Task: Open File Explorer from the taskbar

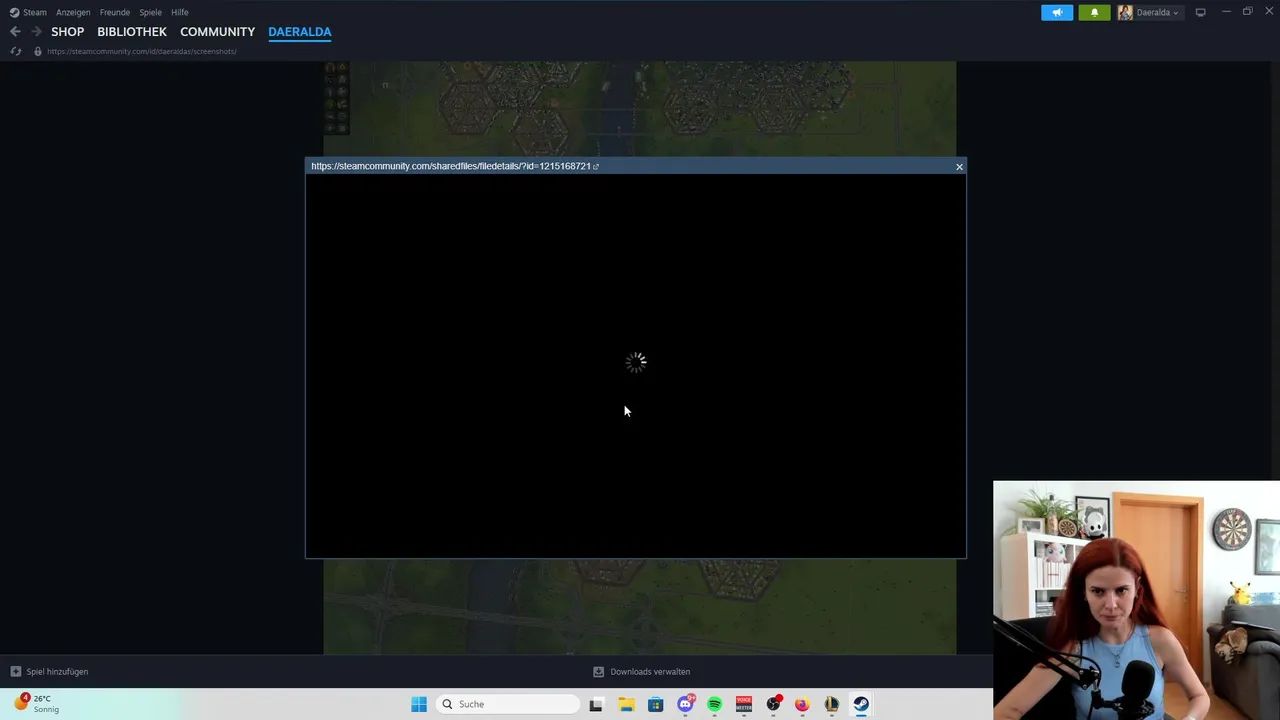Action: (x=626, y=704)
